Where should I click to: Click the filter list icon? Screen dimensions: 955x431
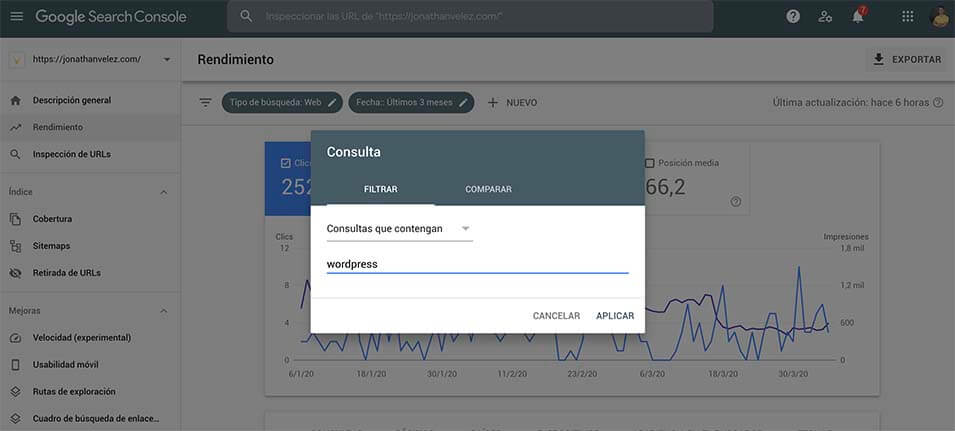[206, 103]
